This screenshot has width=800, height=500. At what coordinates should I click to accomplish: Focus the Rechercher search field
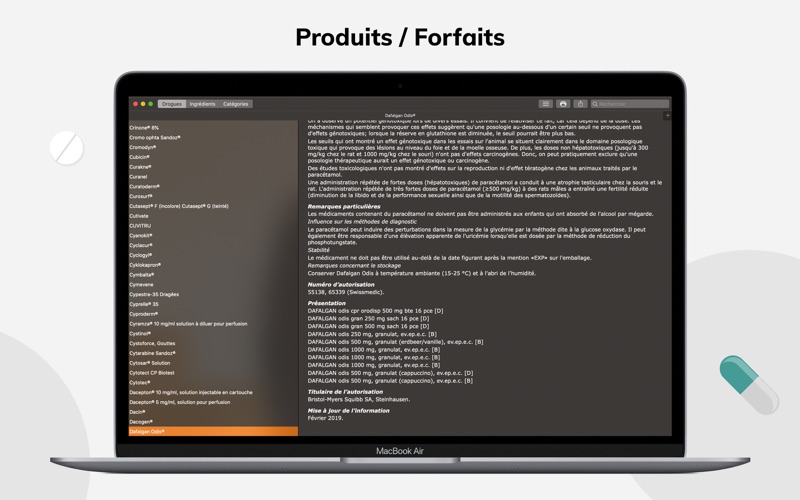pos(630,104)
